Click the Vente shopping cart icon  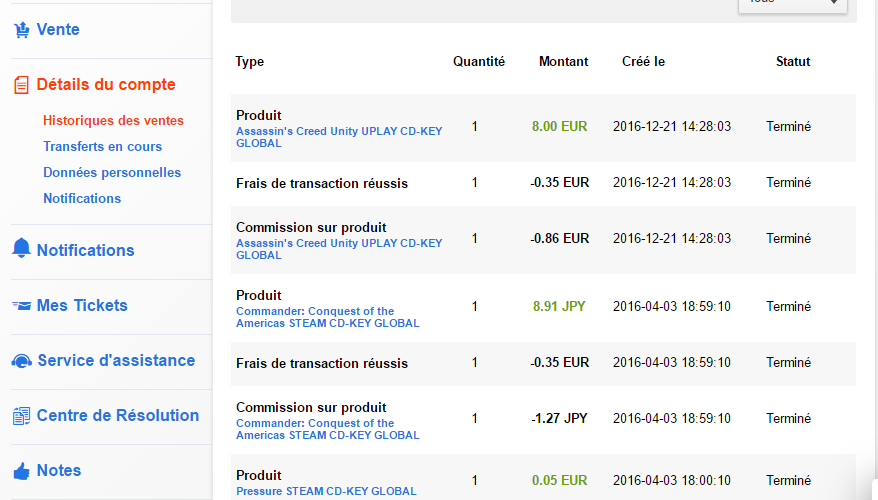click(x=21, y=30)
